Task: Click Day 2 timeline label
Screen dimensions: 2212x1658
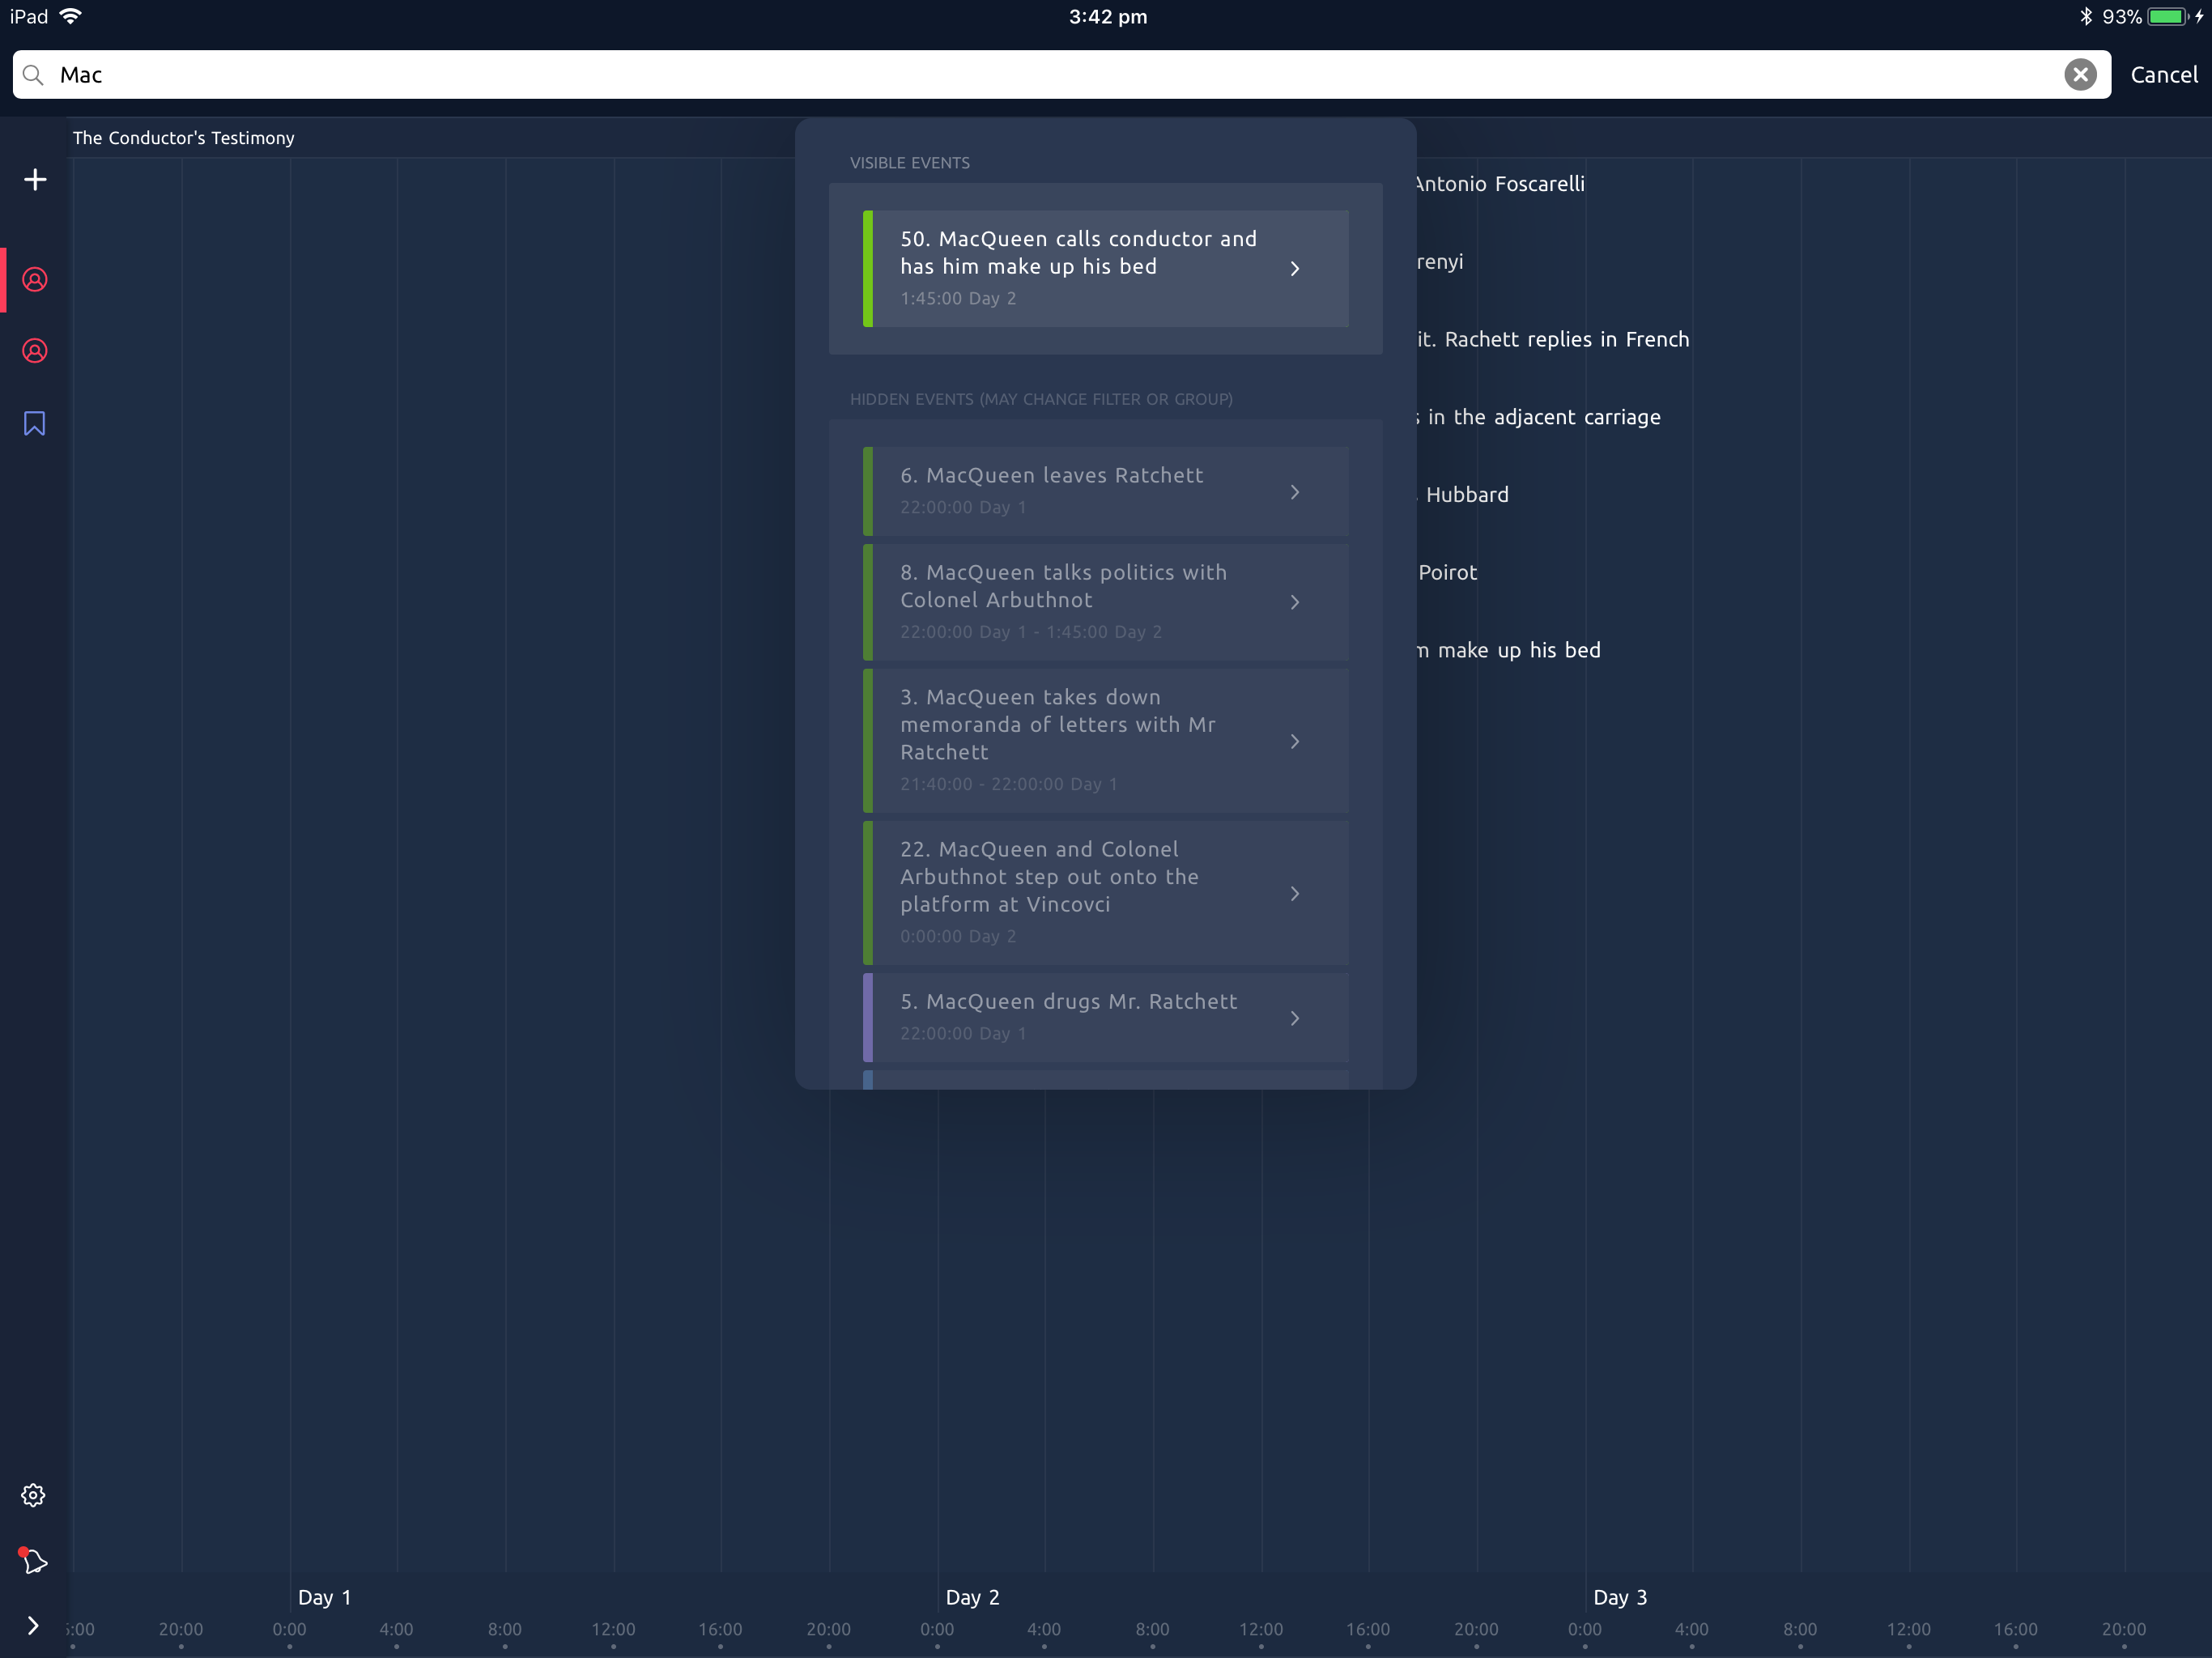Action: (x=972, y=1597)
